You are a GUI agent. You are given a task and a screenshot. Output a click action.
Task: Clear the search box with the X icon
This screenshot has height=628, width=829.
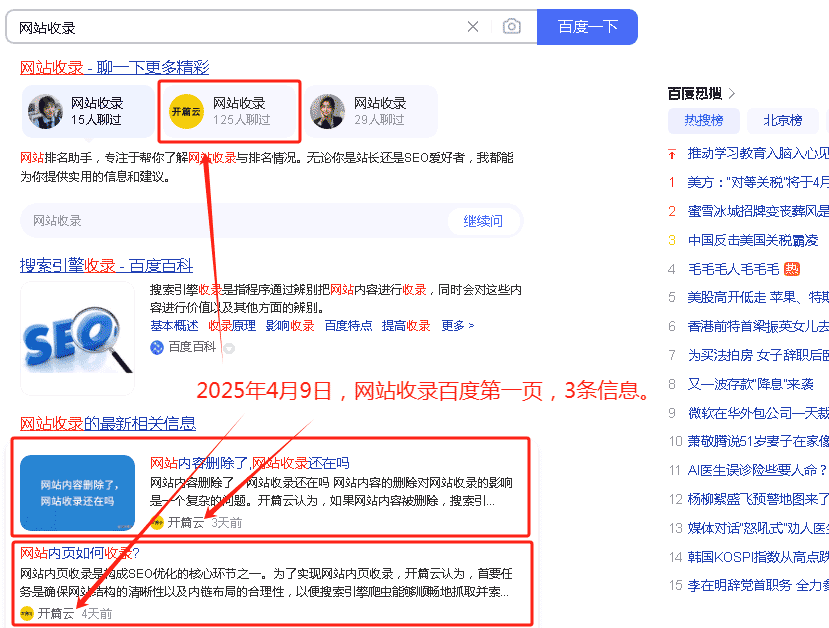pyautogui.click(x=473, y=27)
